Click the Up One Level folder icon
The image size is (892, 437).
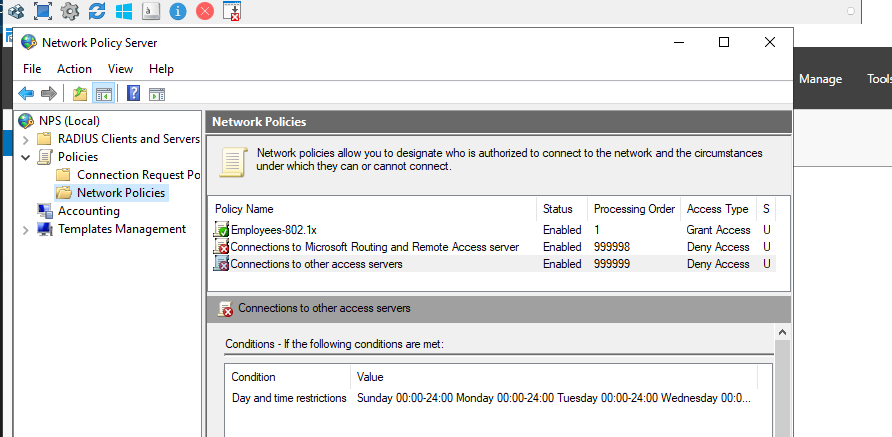(x=80, y=93)
